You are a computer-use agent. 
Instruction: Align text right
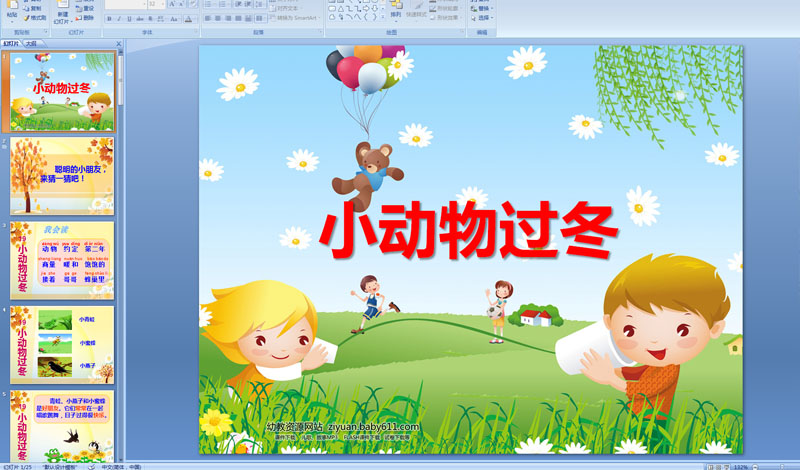click(x=228, y=18)
